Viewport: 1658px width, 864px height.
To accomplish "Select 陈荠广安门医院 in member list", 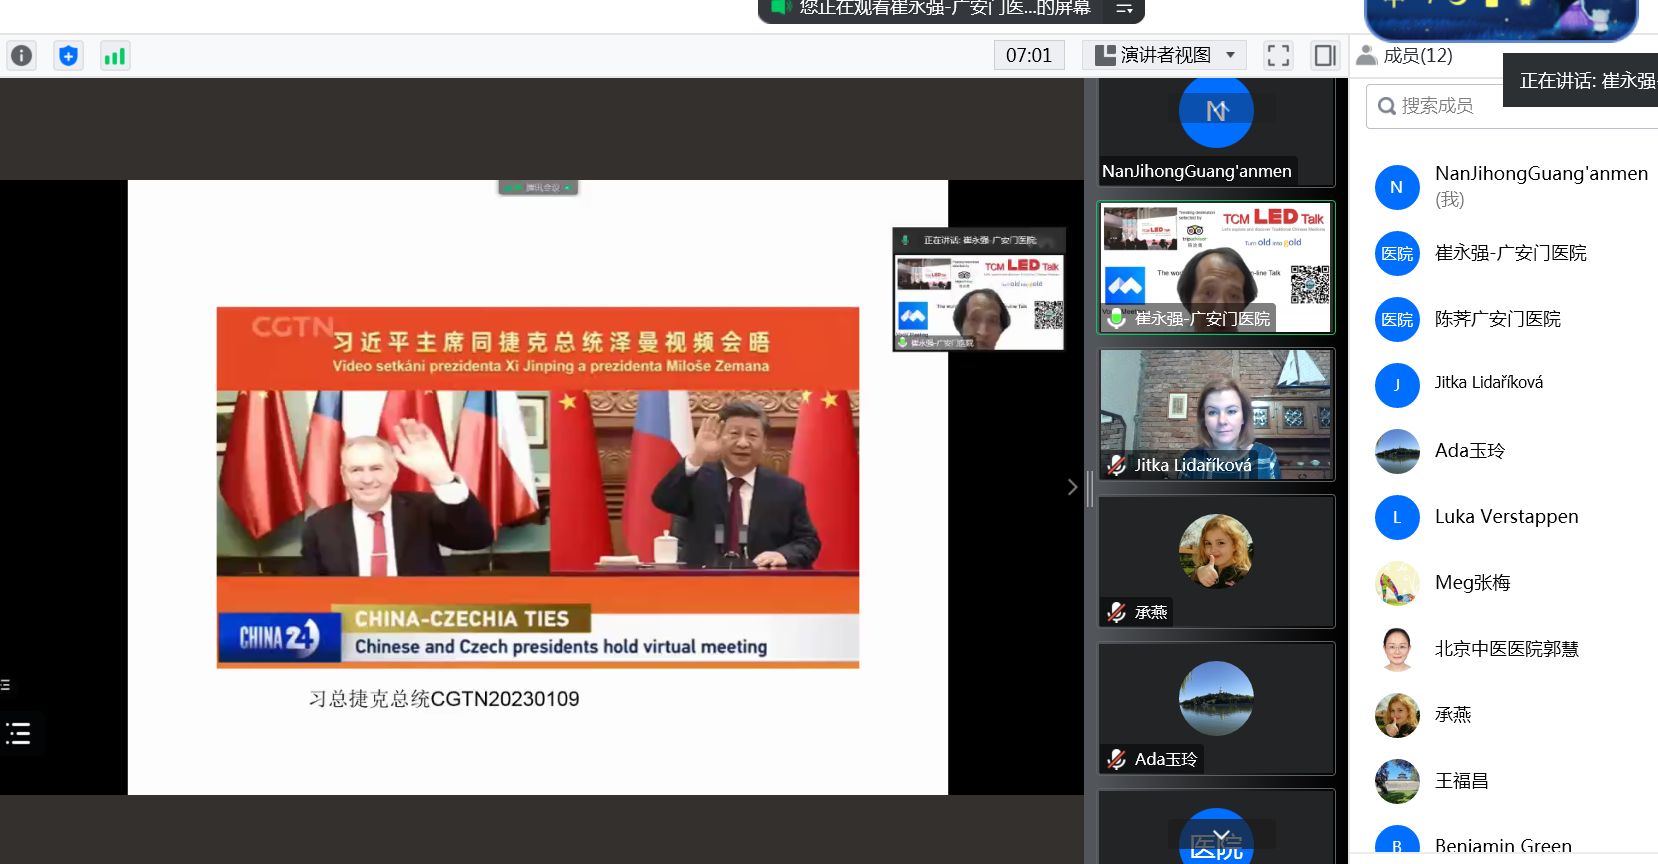I will 1510,319.
